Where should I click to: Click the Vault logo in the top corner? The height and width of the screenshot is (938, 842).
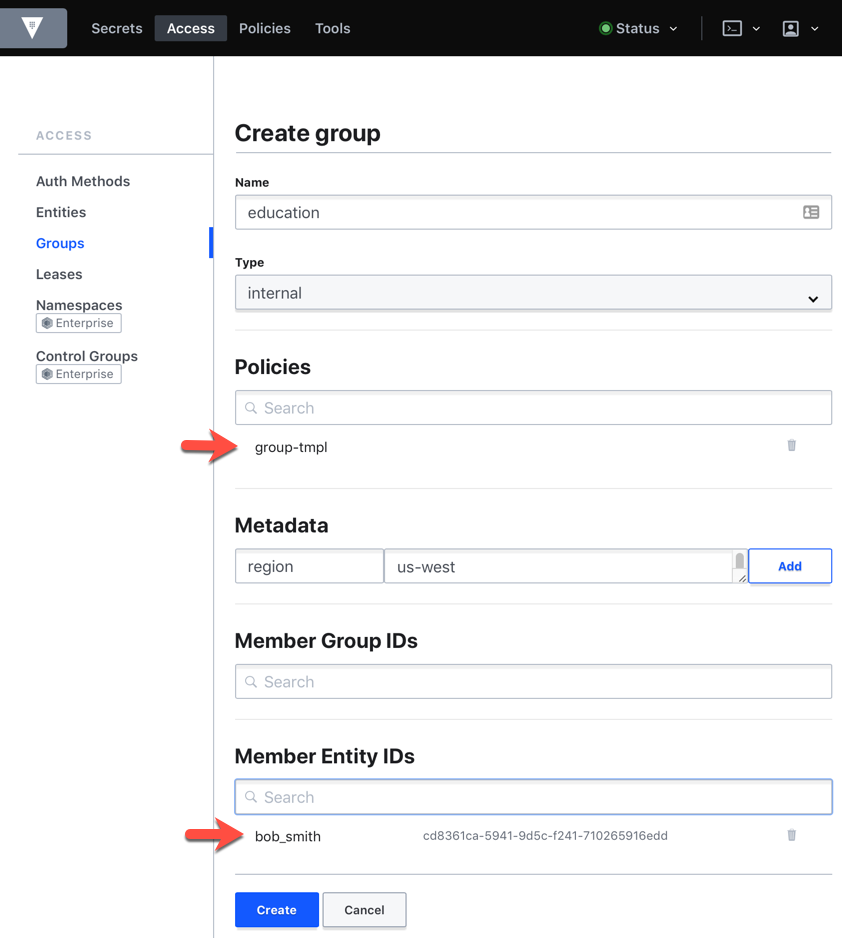(34, 28)
